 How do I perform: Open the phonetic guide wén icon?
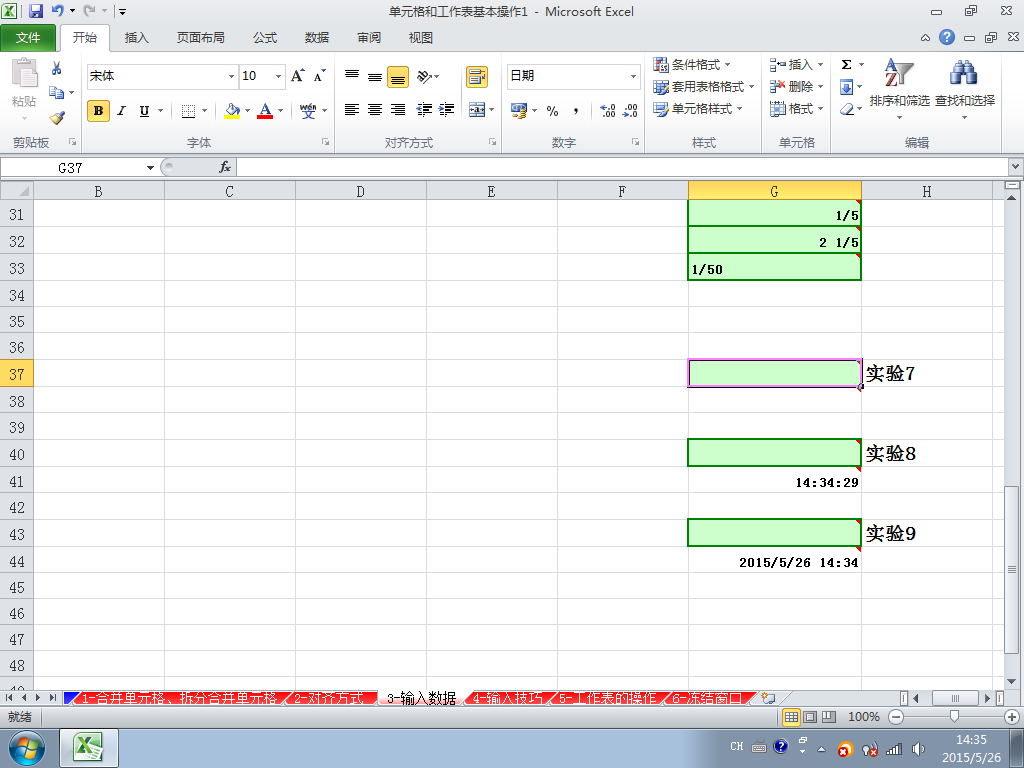coord(308,111)
